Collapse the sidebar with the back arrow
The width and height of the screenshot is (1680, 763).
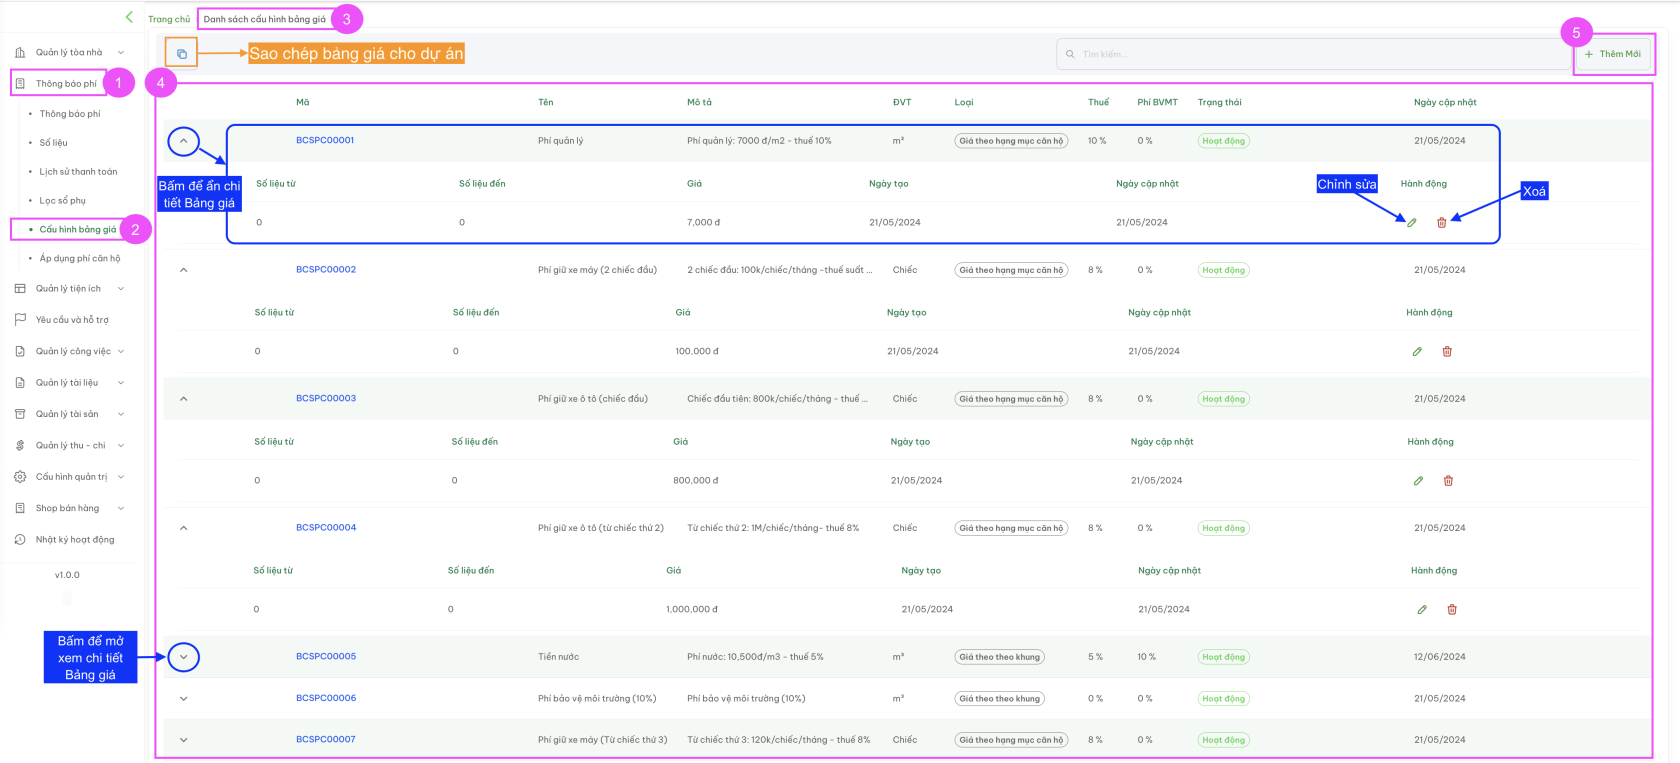[x=129, y=17]
